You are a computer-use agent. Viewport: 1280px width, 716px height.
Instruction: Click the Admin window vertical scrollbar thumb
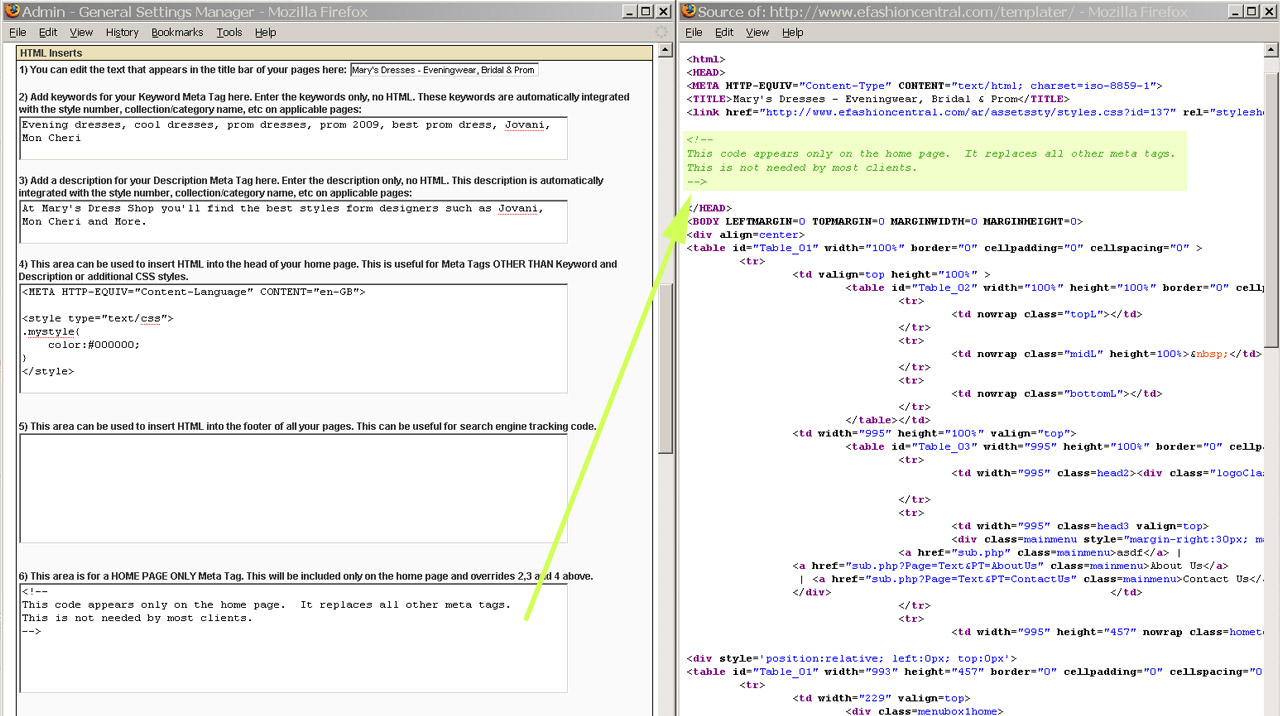coord(665,369)
